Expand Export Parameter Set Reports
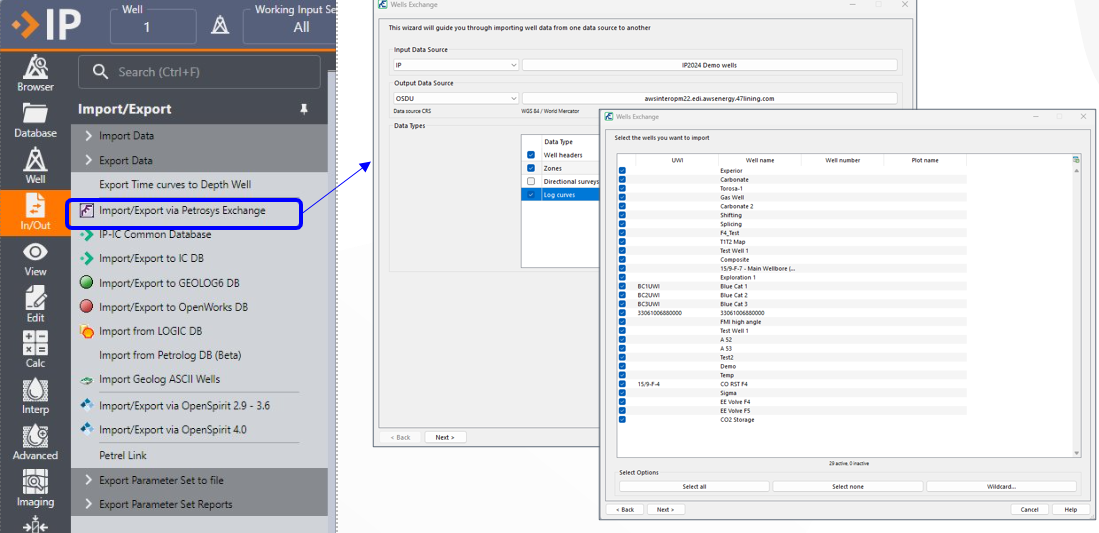Image resolution: width=1099 pixels, height=533 pixels. [x=199, y=504]
